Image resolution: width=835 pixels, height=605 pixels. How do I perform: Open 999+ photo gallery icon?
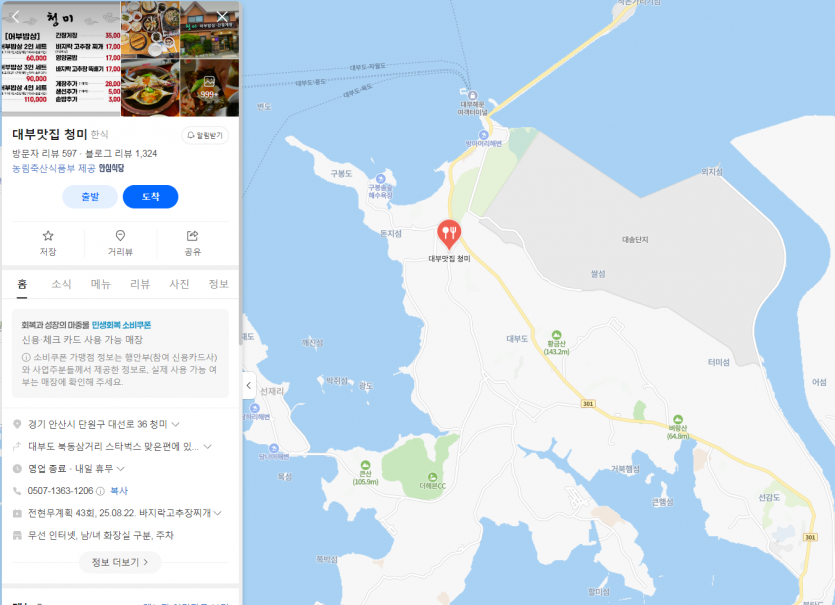(209, 87)
